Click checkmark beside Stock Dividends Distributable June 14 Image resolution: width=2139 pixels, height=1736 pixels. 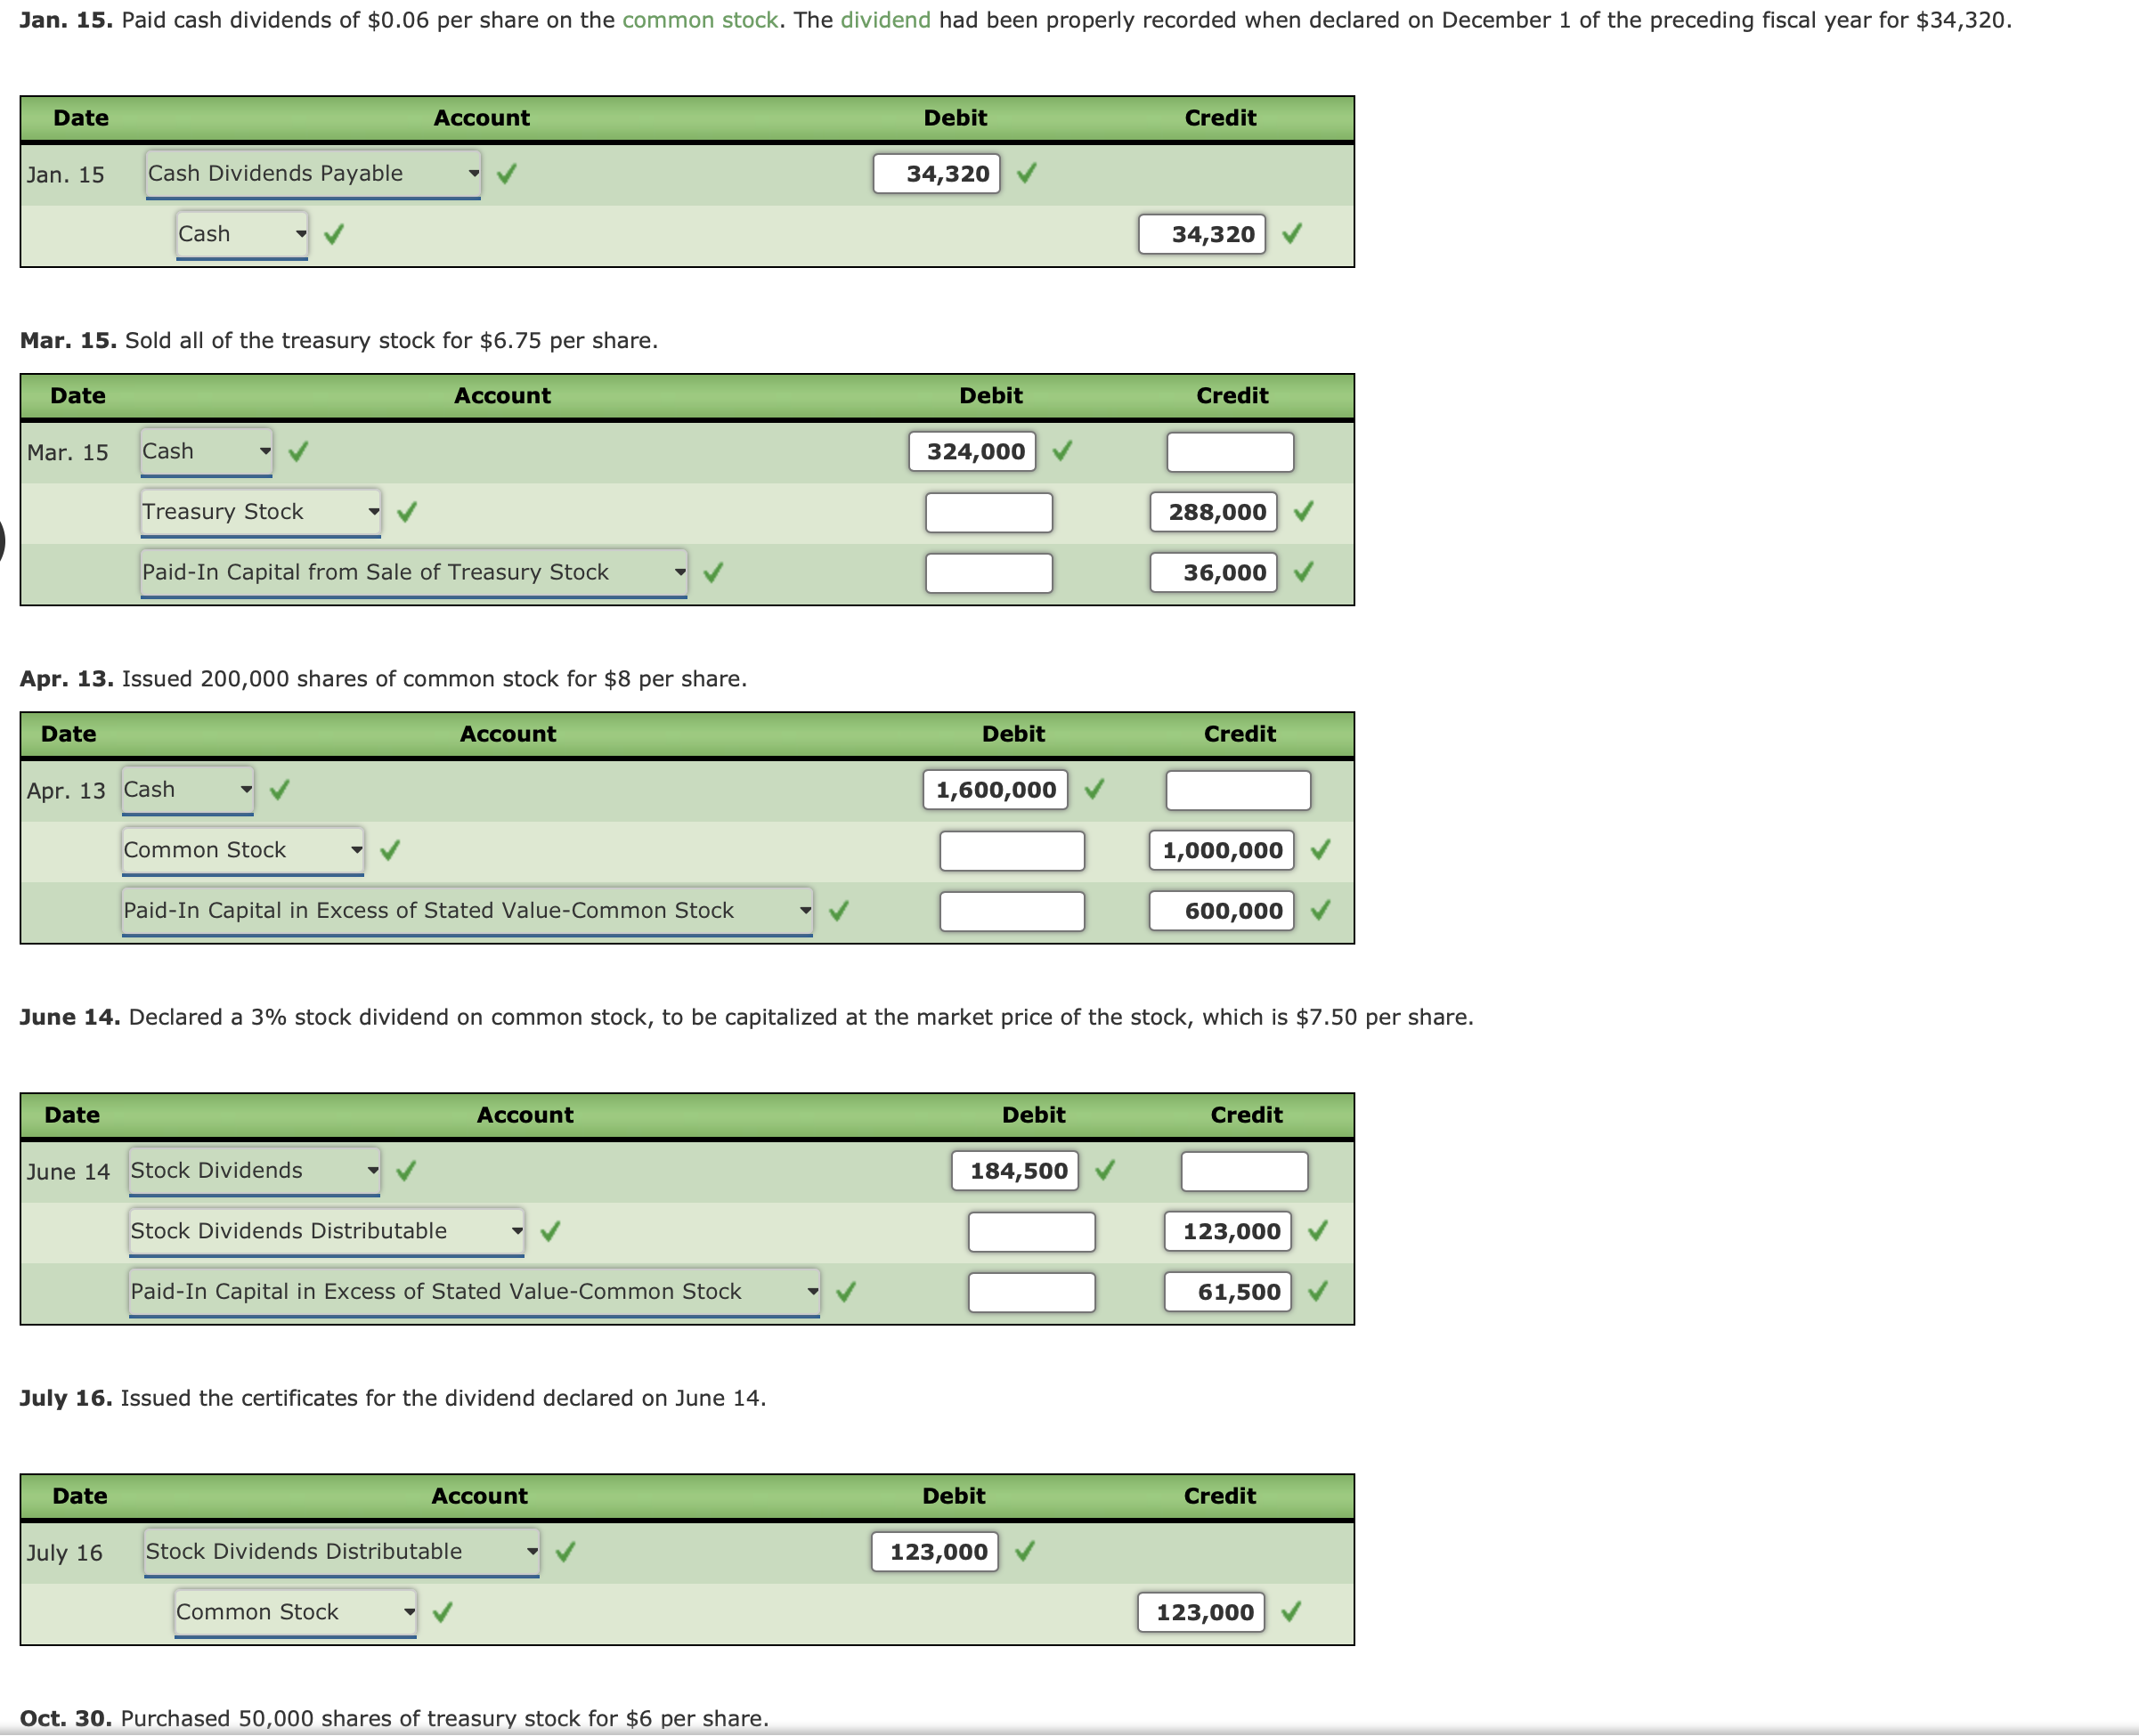click(x=550, y=1231)
